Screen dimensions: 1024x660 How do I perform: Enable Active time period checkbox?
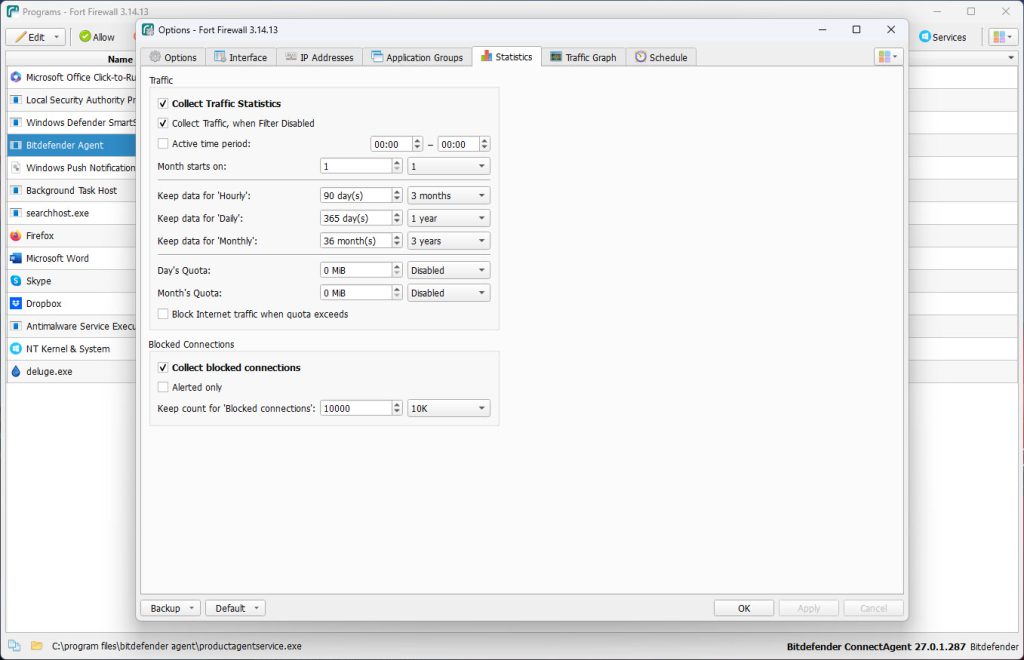click(163, 144)
